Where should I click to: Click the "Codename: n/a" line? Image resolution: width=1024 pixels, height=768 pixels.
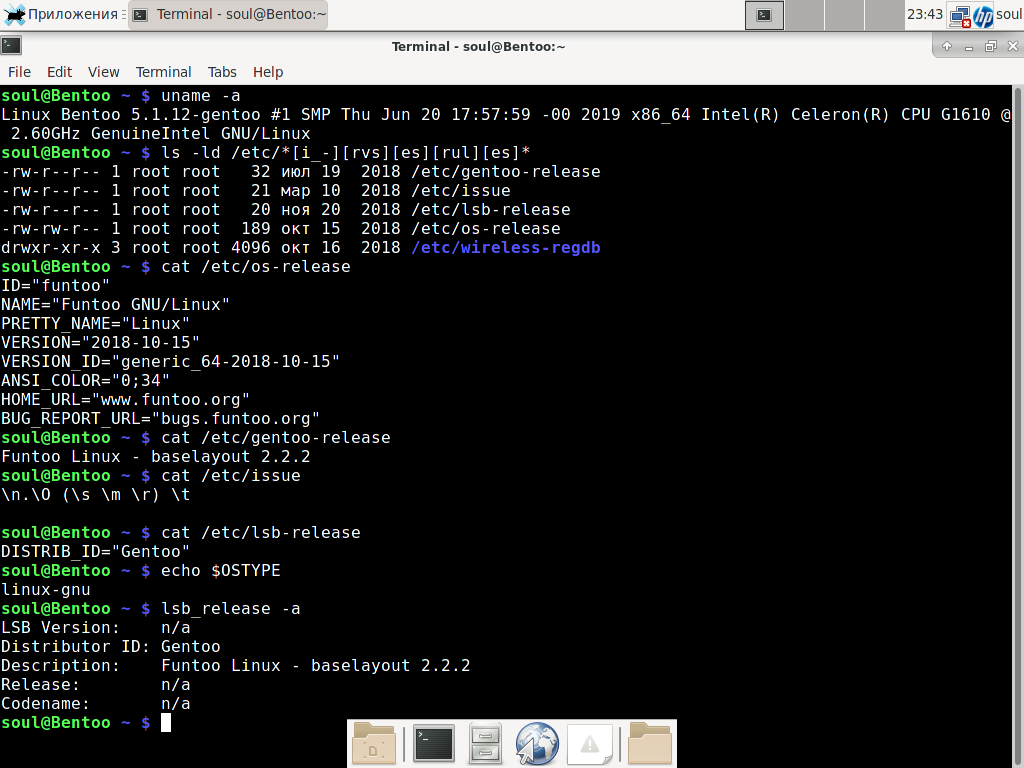(x=95, y=703)
